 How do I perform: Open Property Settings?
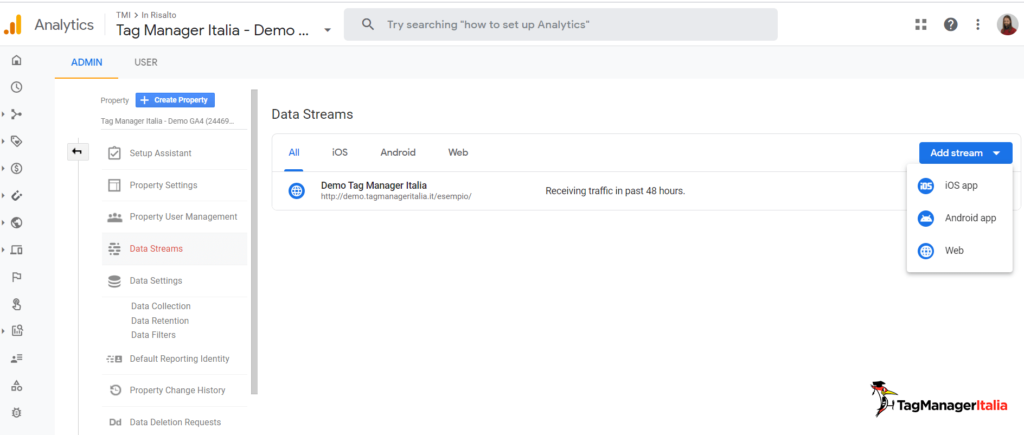(174, 185)
